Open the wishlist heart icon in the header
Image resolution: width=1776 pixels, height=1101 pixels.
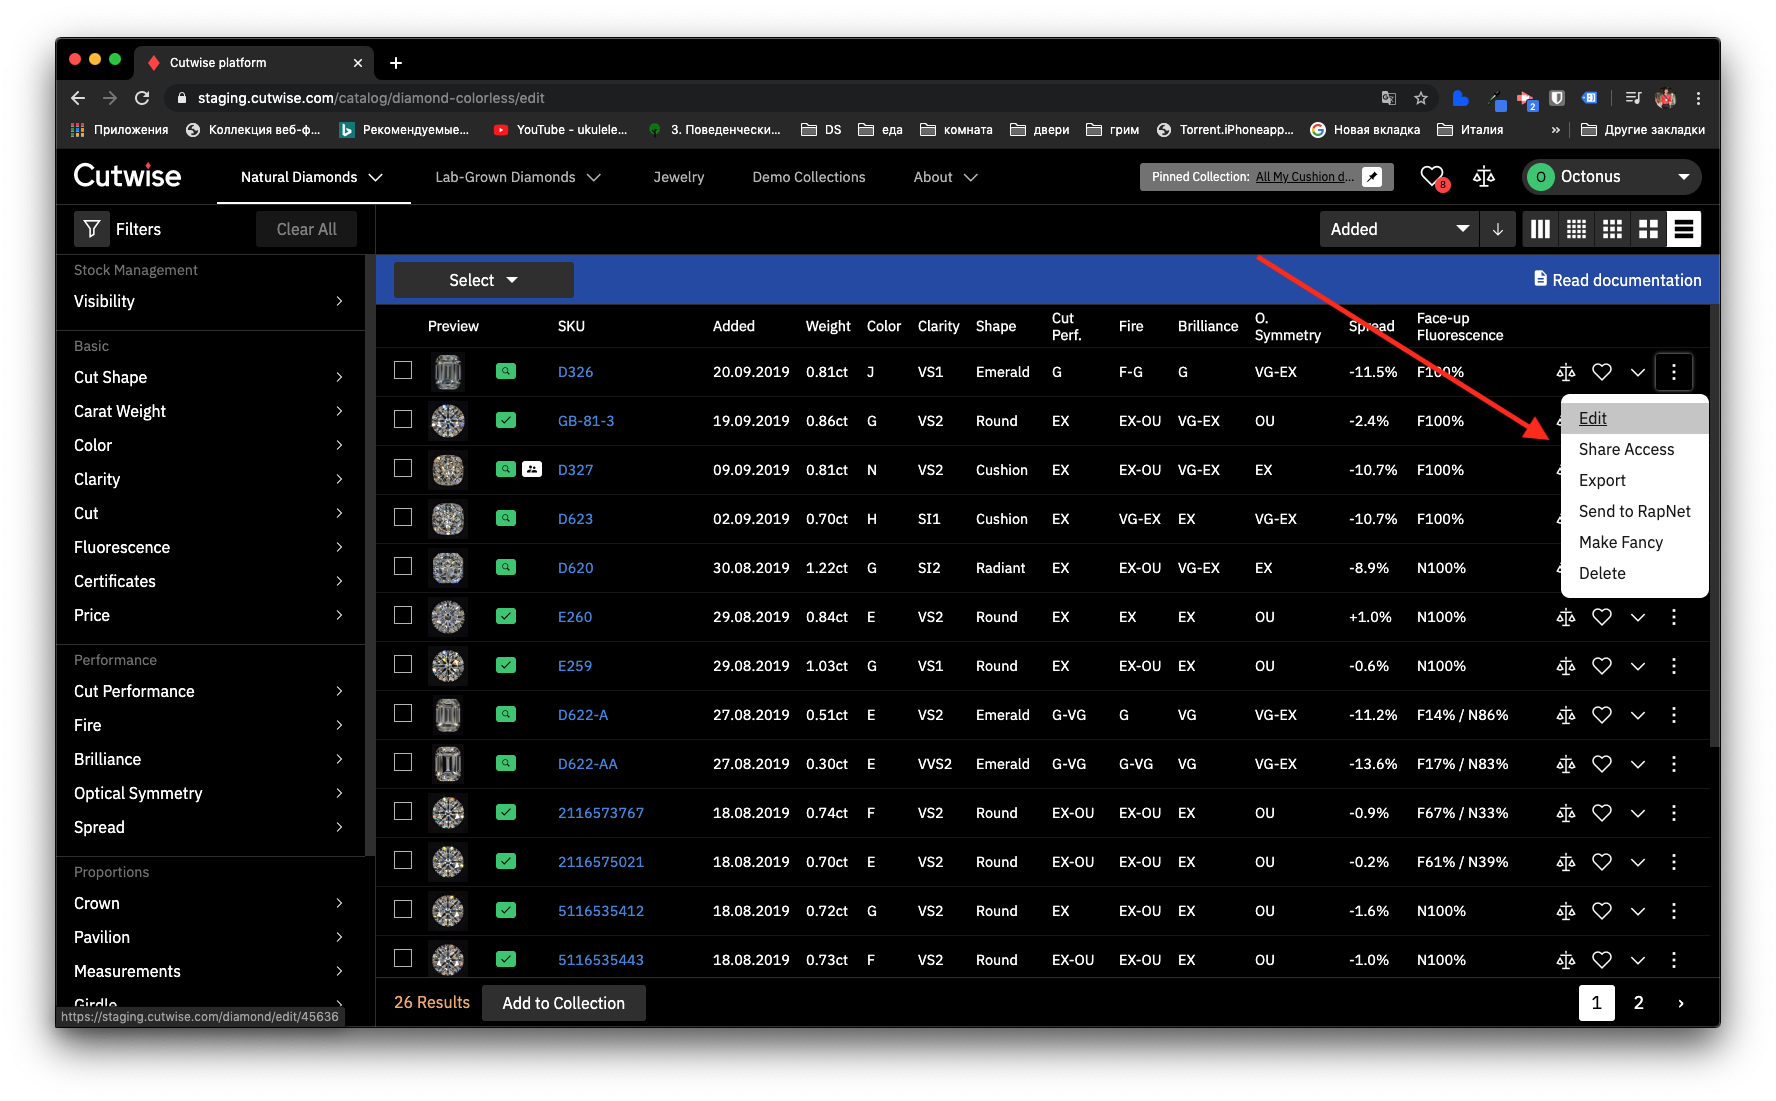click(1432, 177)
